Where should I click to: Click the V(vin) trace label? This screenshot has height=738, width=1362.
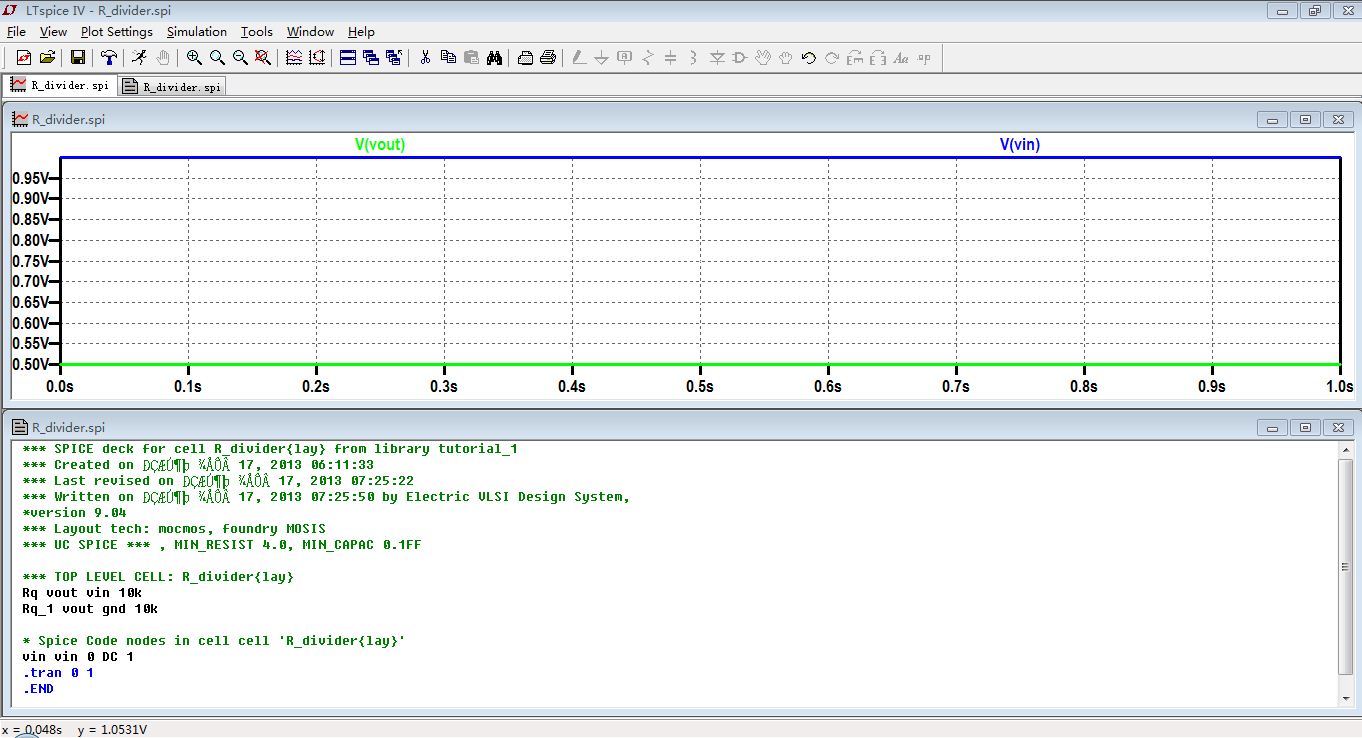(1019, 145)
